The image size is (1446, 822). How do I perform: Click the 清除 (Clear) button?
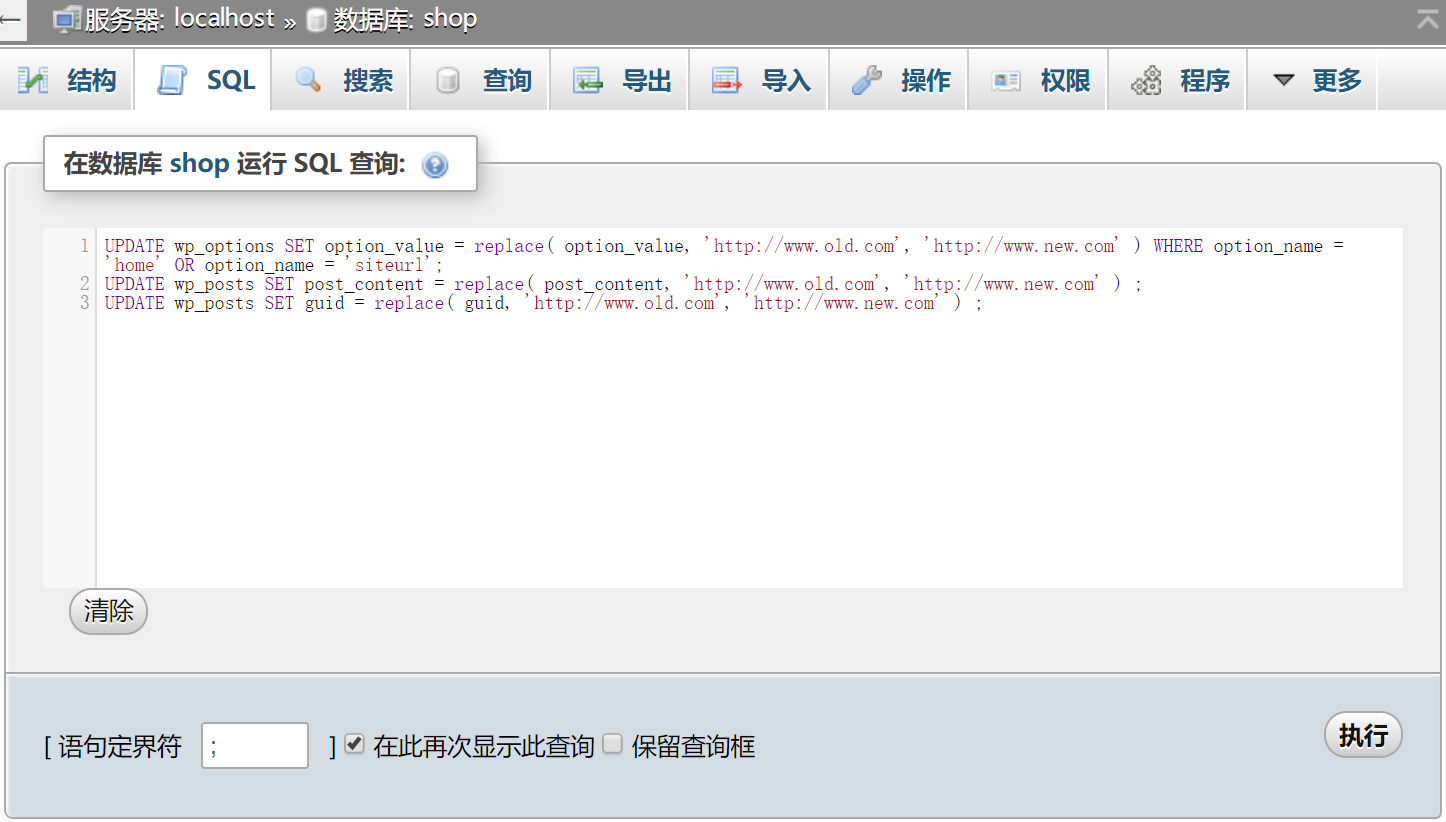(107, 611)
